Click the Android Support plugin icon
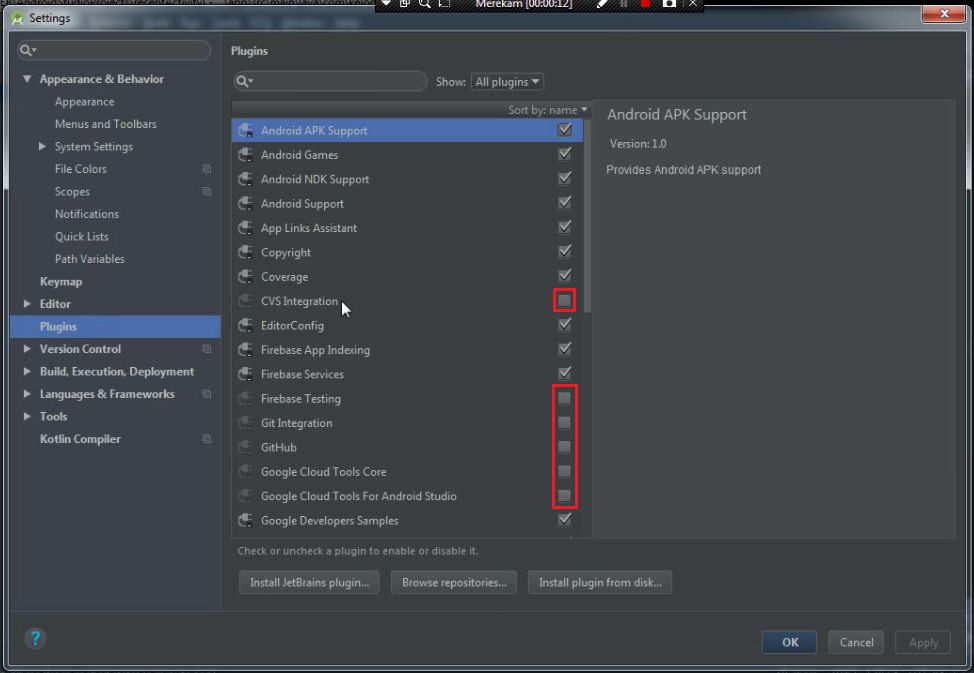 point(245,203)
